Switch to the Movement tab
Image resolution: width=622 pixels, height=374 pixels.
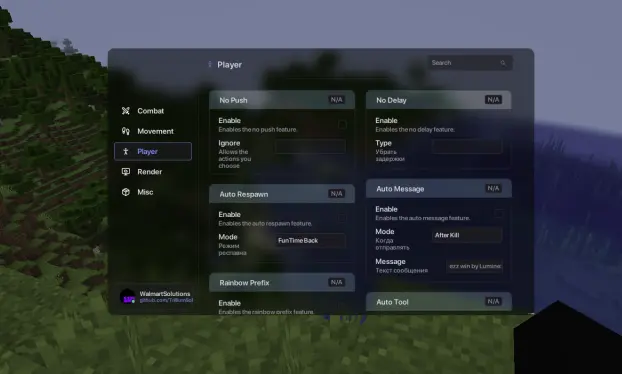coord(153,131)
